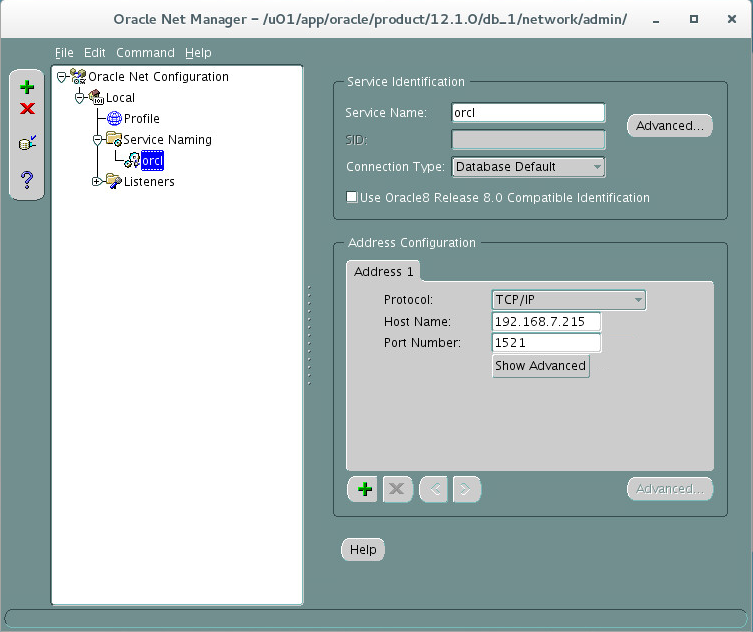Select the orcl service entry in tree
The height and width of the screenshot is (632, 753).
pos(152,160)
